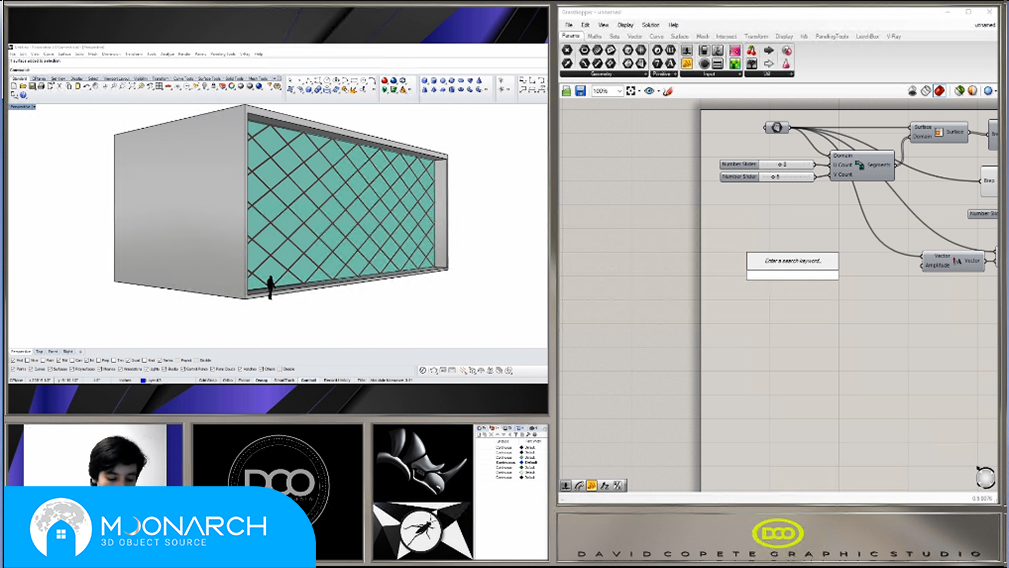Open file with Grasshopper green folder icon
Image resolution: width=1009 pixels, height=568 pixels.
[566, 91]
